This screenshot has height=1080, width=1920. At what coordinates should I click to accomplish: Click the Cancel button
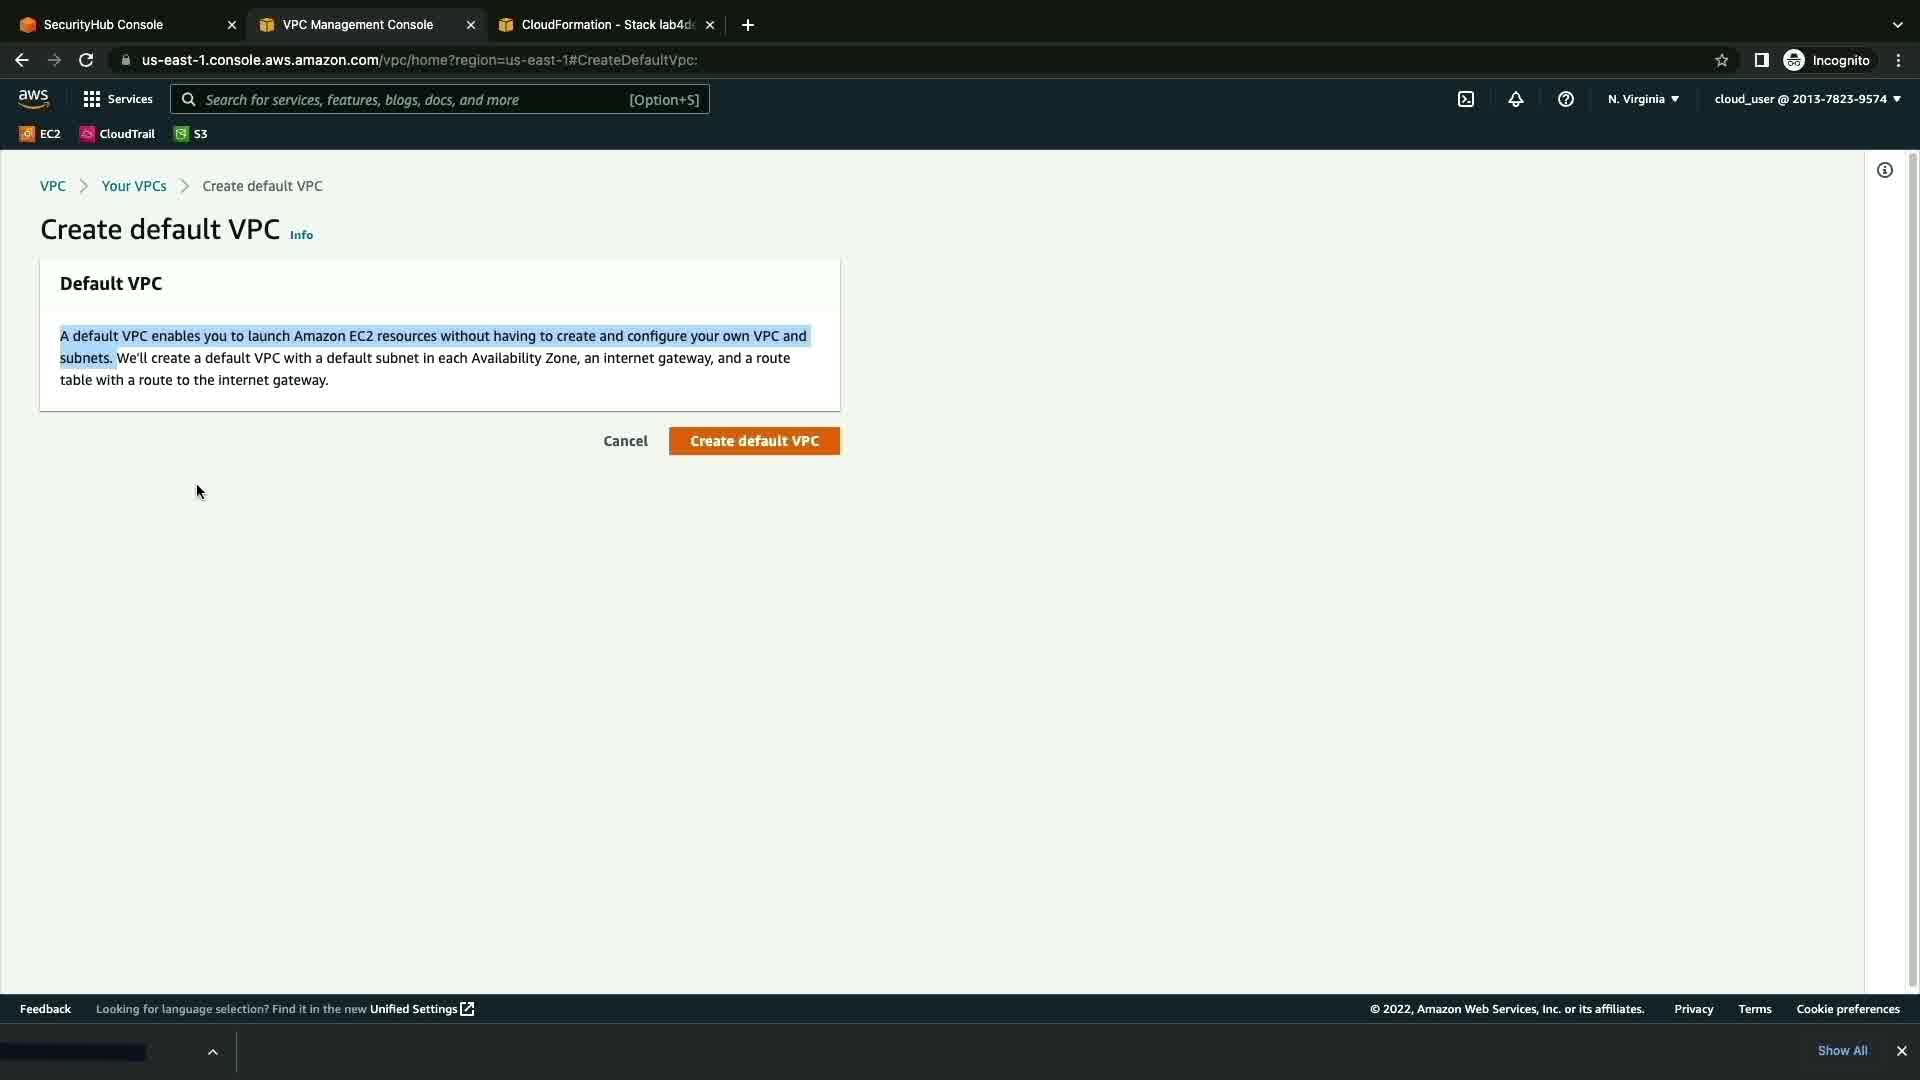625,441
